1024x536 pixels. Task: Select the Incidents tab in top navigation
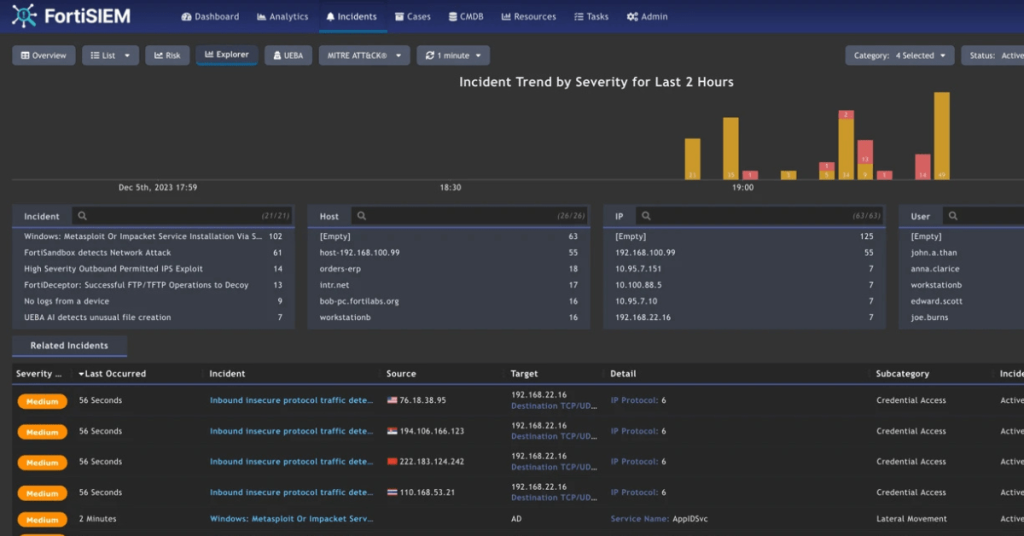point(351,16)
